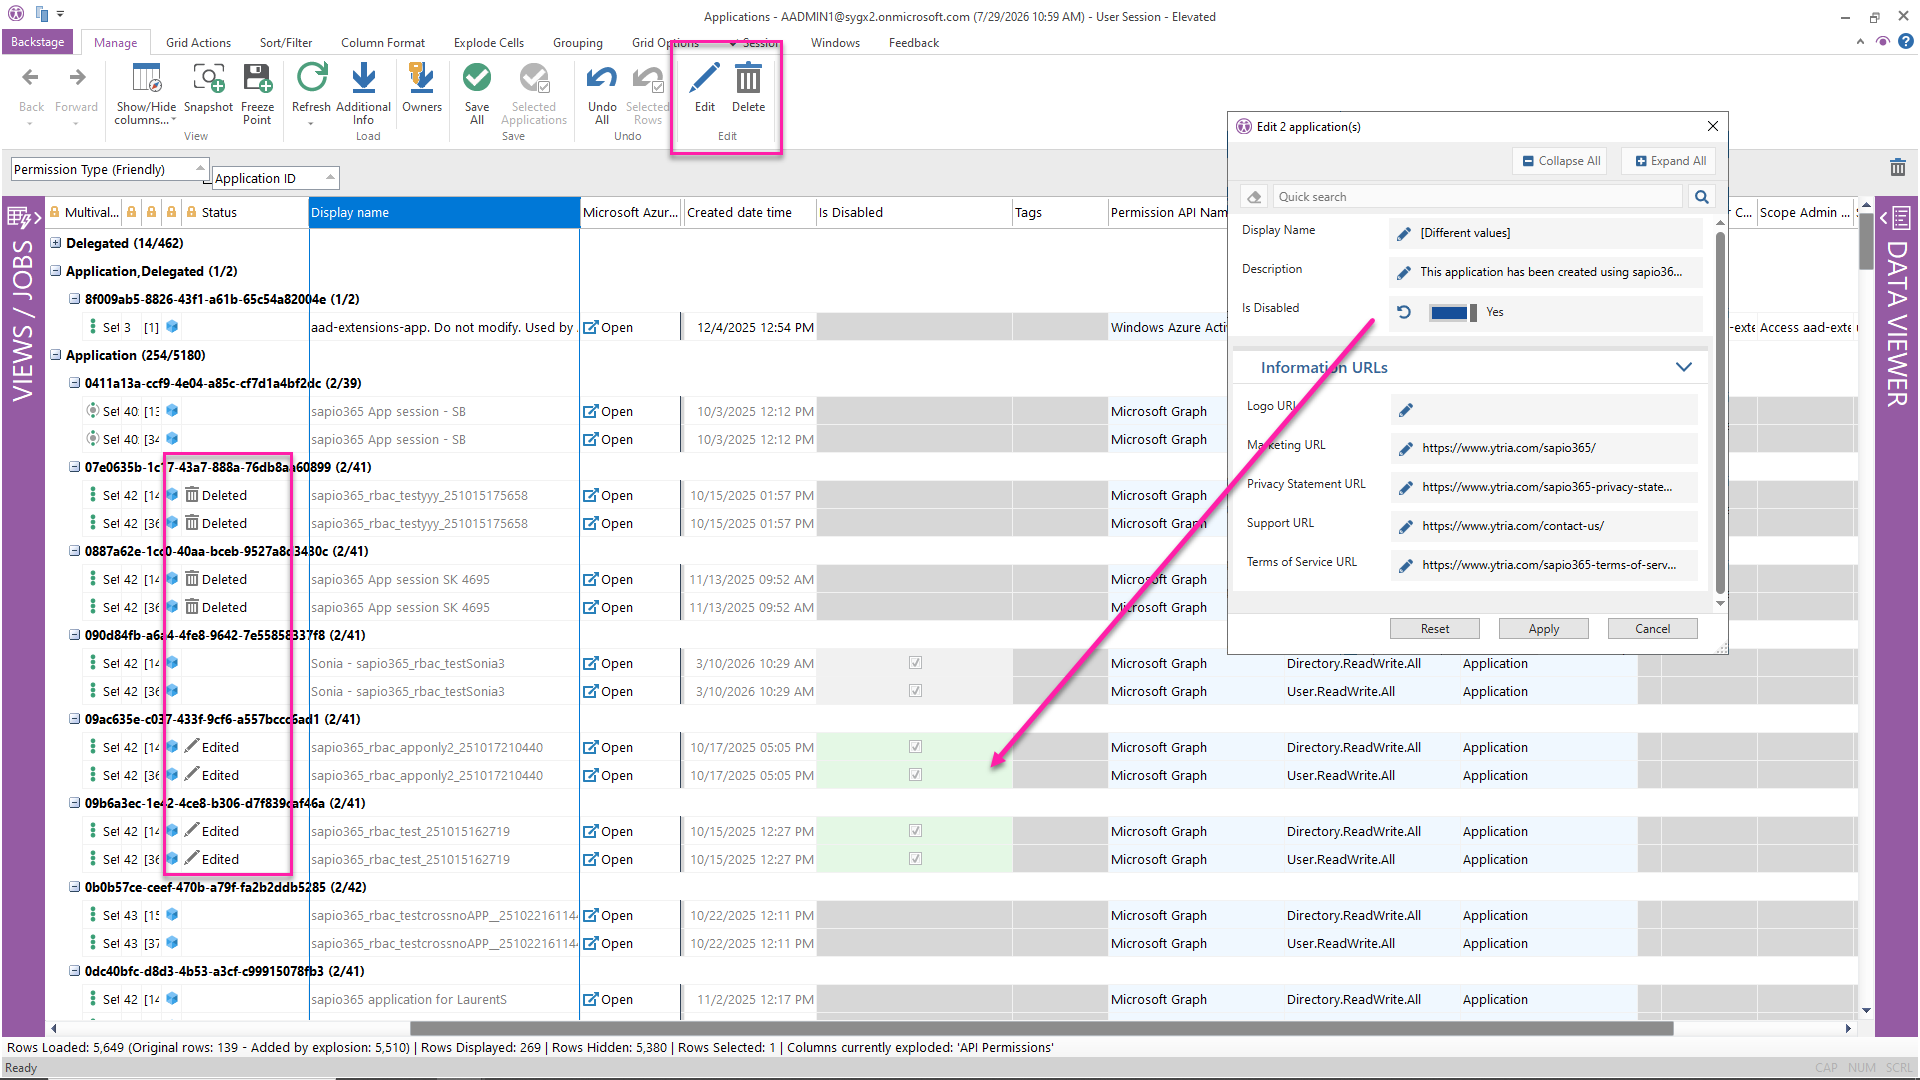Screen dimensions: 1920x1080
Task: Load Additional Info
Action: (363, 93)
